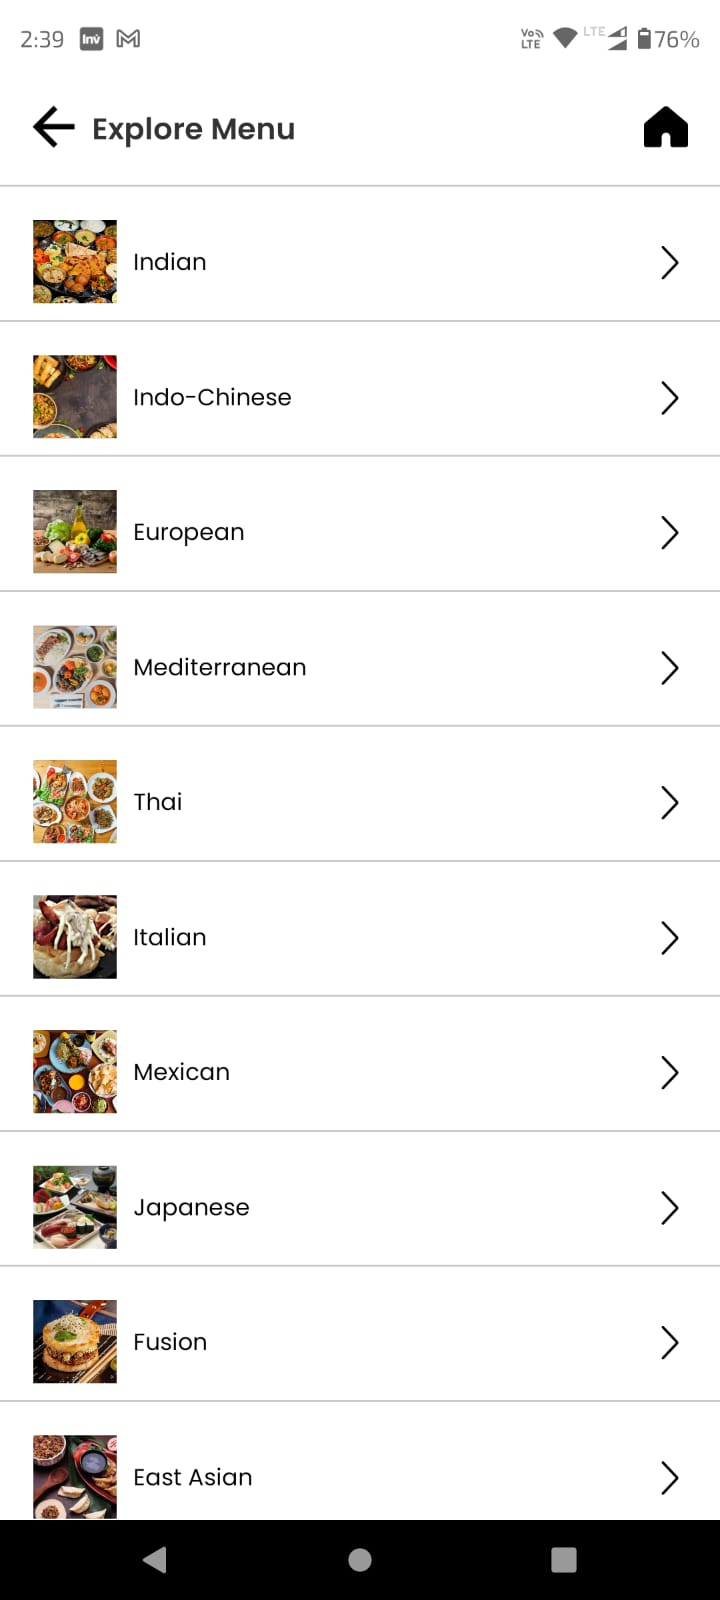The height and width of the screenshot is (1600, 720).
Task: Tap the back arrow icon
Action: tap(54, 128)
